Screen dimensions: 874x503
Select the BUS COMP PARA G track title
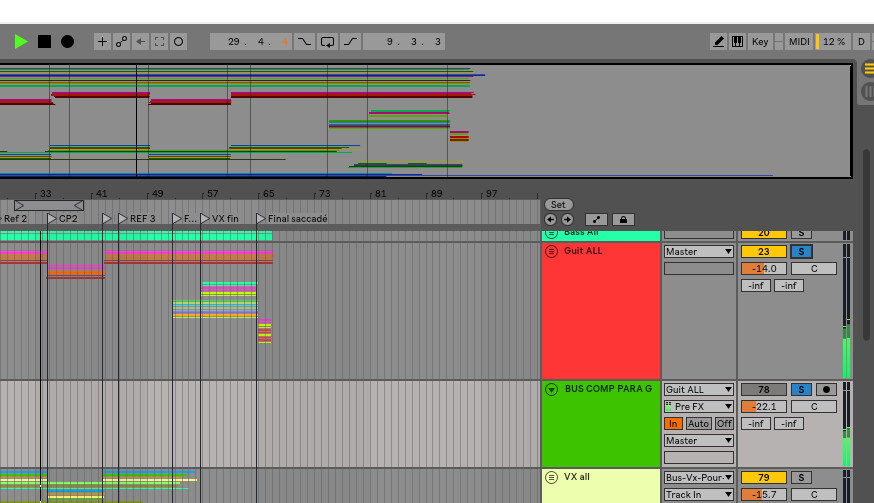click(608, 389)
